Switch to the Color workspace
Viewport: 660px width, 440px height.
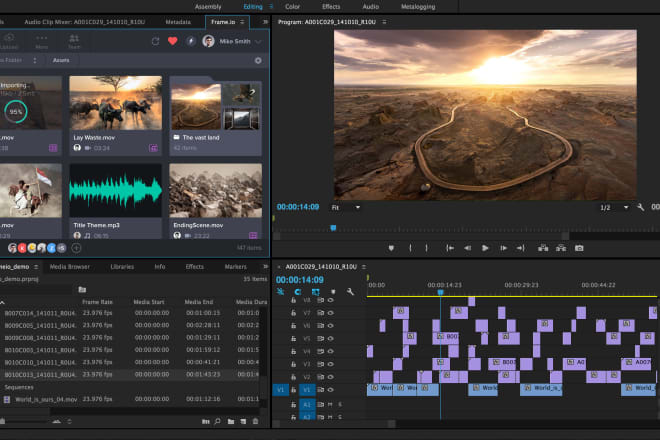[x=292, y=6]
